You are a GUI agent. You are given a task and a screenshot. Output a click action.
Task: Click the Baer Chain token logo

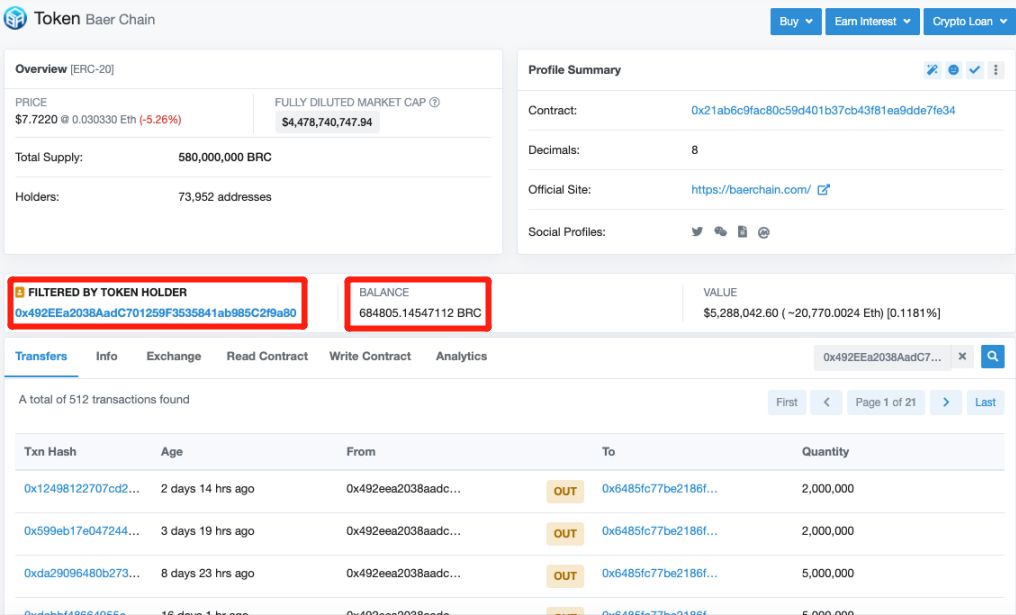[15, 18]
